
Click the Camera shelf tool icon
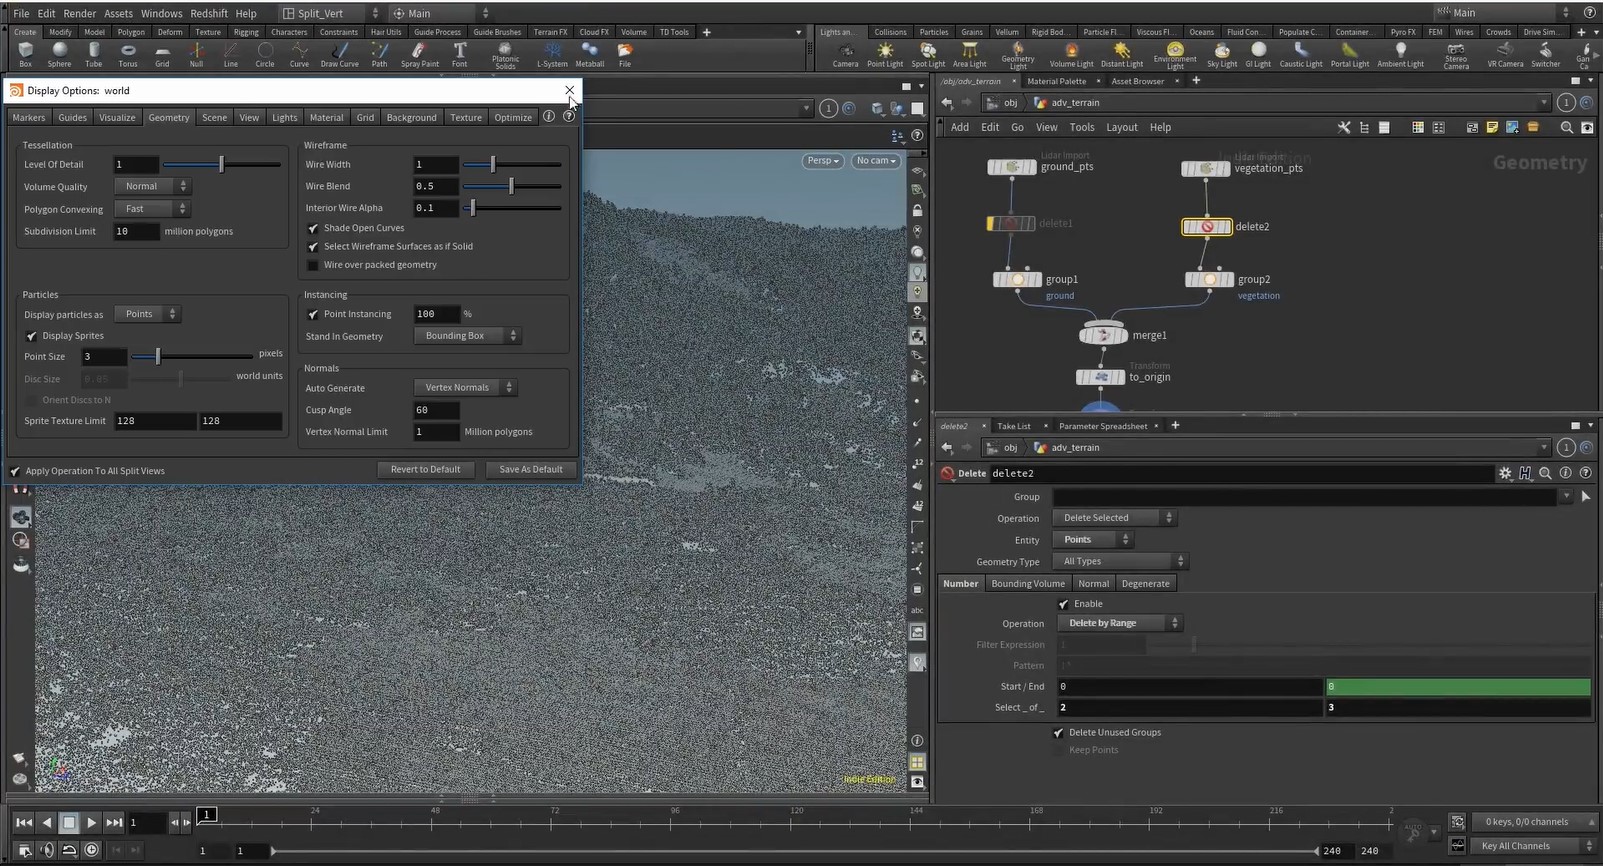click(845, 52)
